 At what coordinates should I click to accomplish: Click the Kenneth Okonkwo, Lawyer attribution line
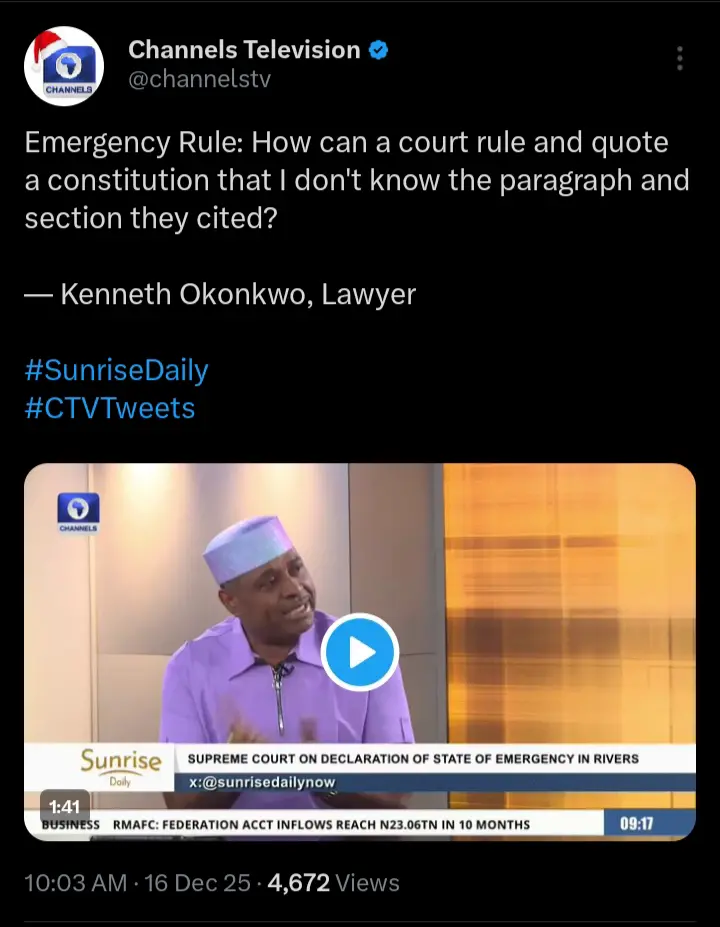pyautogui.click(x=220, y=294)
